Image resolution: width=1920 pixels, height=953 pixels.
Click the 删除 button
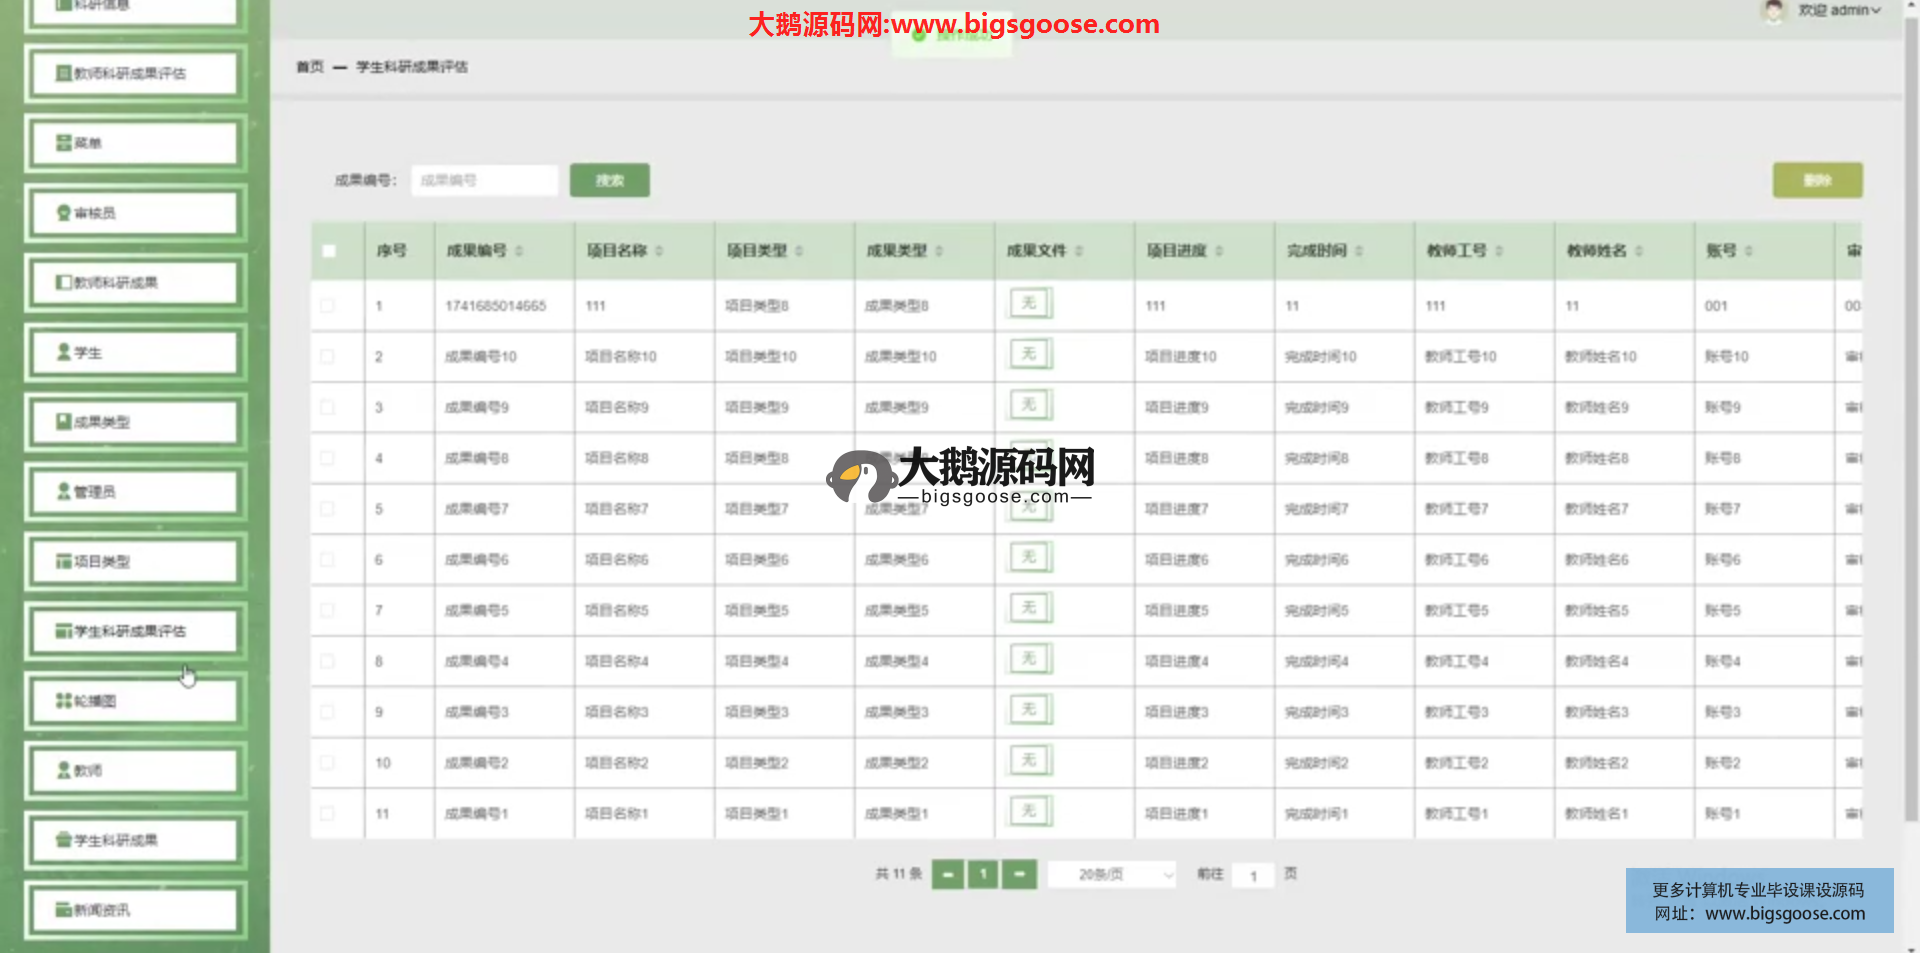(1816, 181)
